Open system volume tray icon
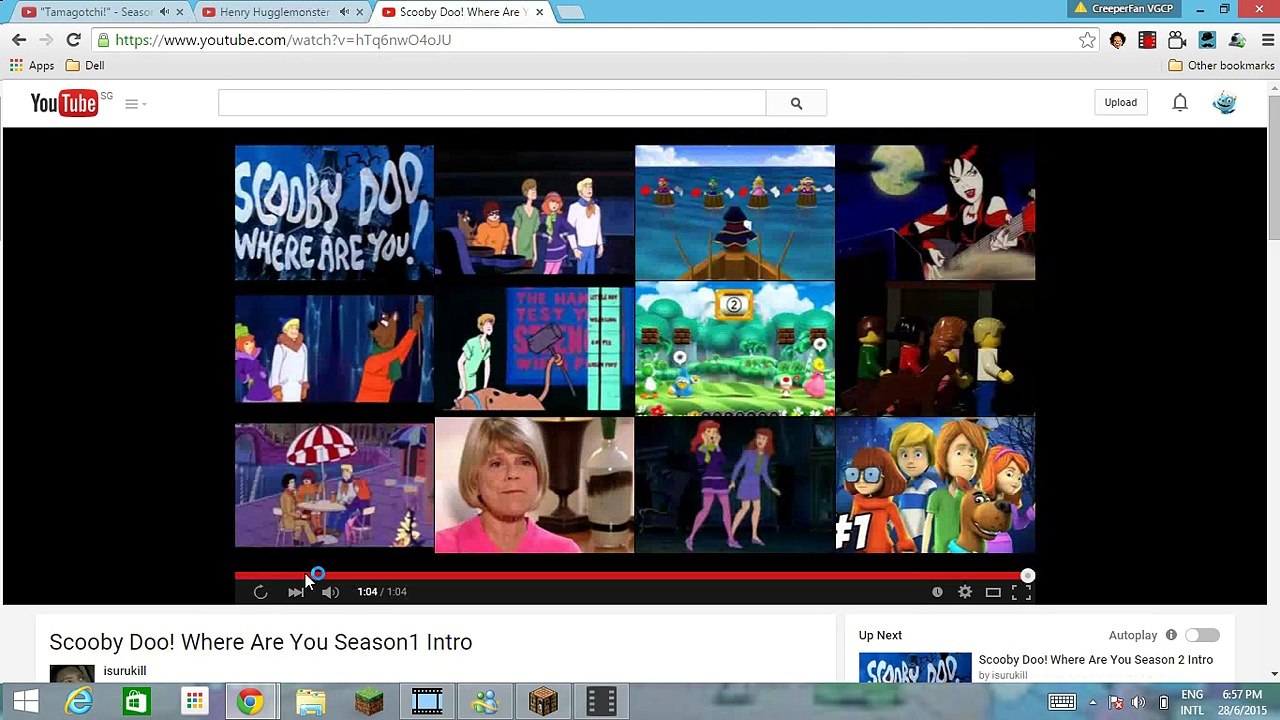This screenshot has width=1280, height=720. coord(1138,702)
